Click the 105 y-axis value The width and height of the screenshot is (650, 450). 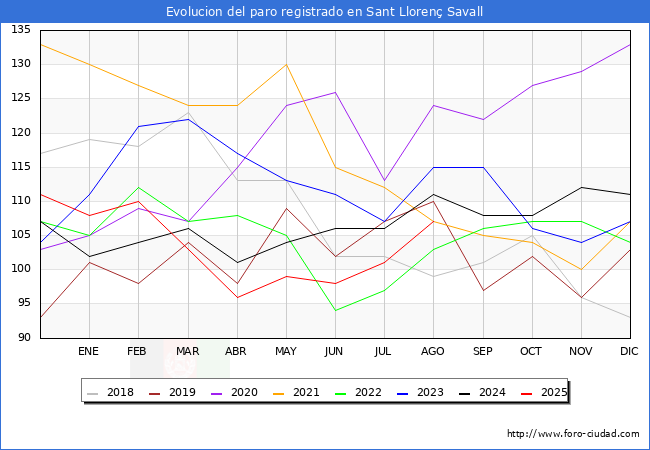coord(21,235)
